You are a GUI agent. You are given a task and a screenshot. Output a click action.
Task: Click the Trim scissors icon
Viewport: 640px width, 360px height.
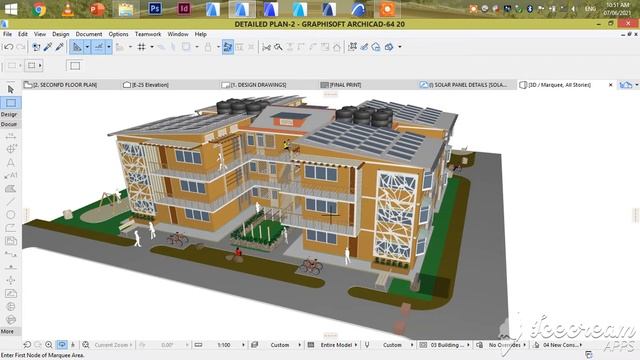[267, 47]
